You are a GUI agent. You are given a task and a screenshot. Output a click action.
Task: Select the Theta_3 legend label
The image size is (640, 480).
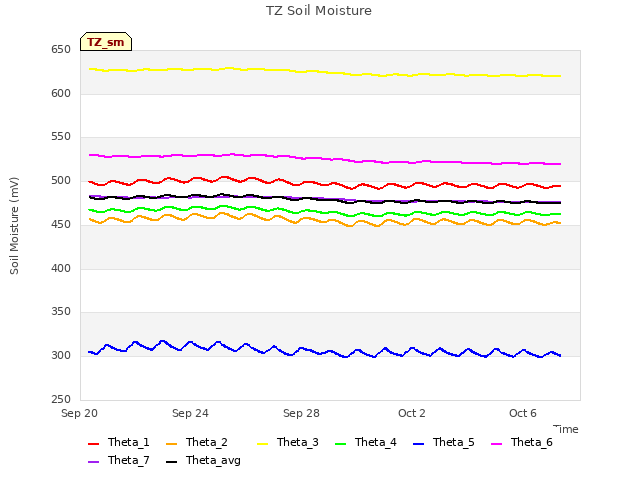298,442
